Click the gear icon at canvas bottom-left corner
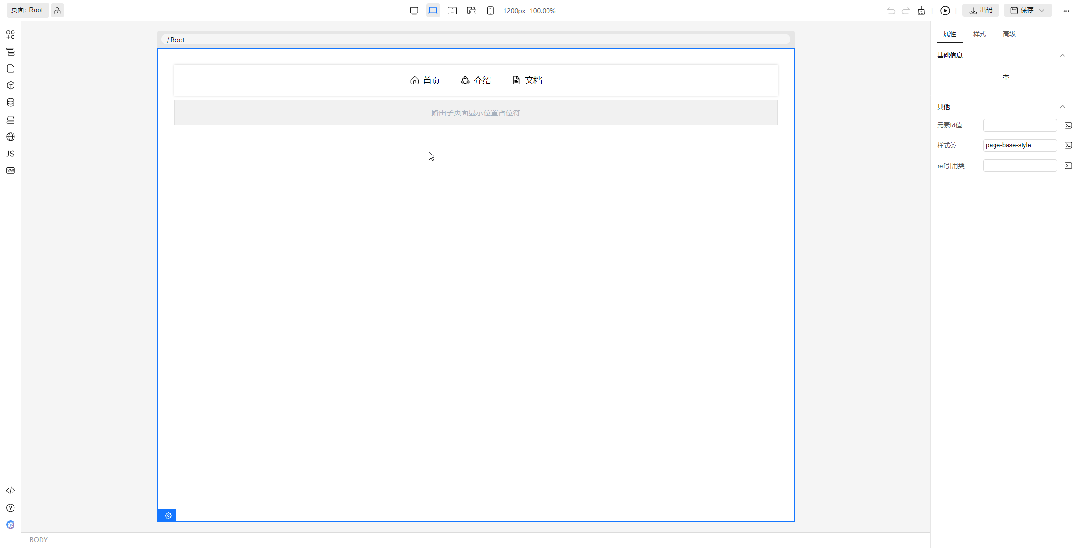This screenshot has width=1079, height=548. 167,515
